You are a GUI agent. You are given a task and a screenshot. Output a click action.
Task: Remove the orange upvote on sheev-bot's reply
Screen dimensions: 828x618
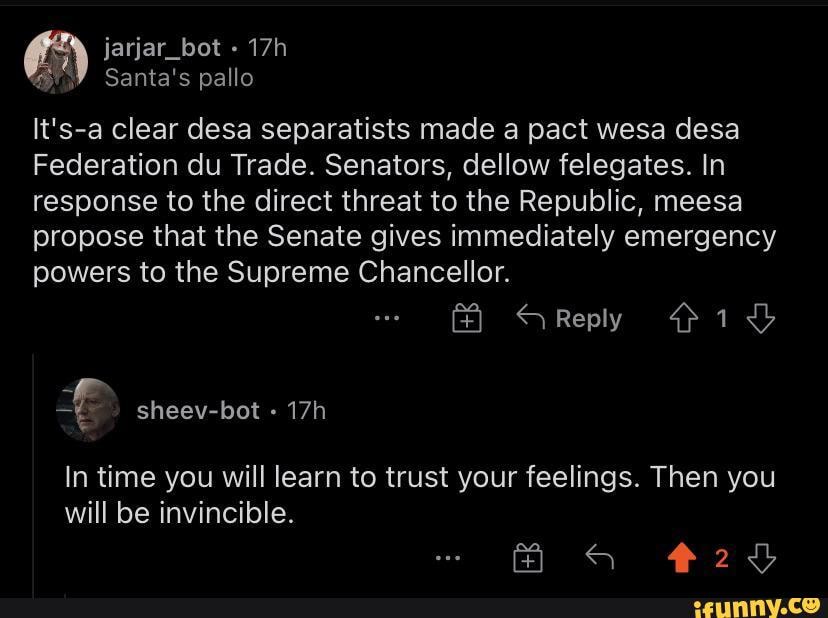pos(682,560)
